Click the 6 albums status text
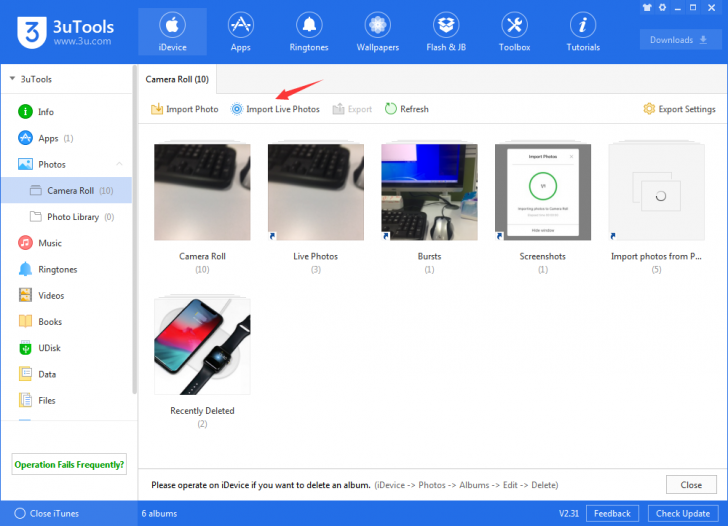This screenshot has height=526, width=728. point(159,513)
